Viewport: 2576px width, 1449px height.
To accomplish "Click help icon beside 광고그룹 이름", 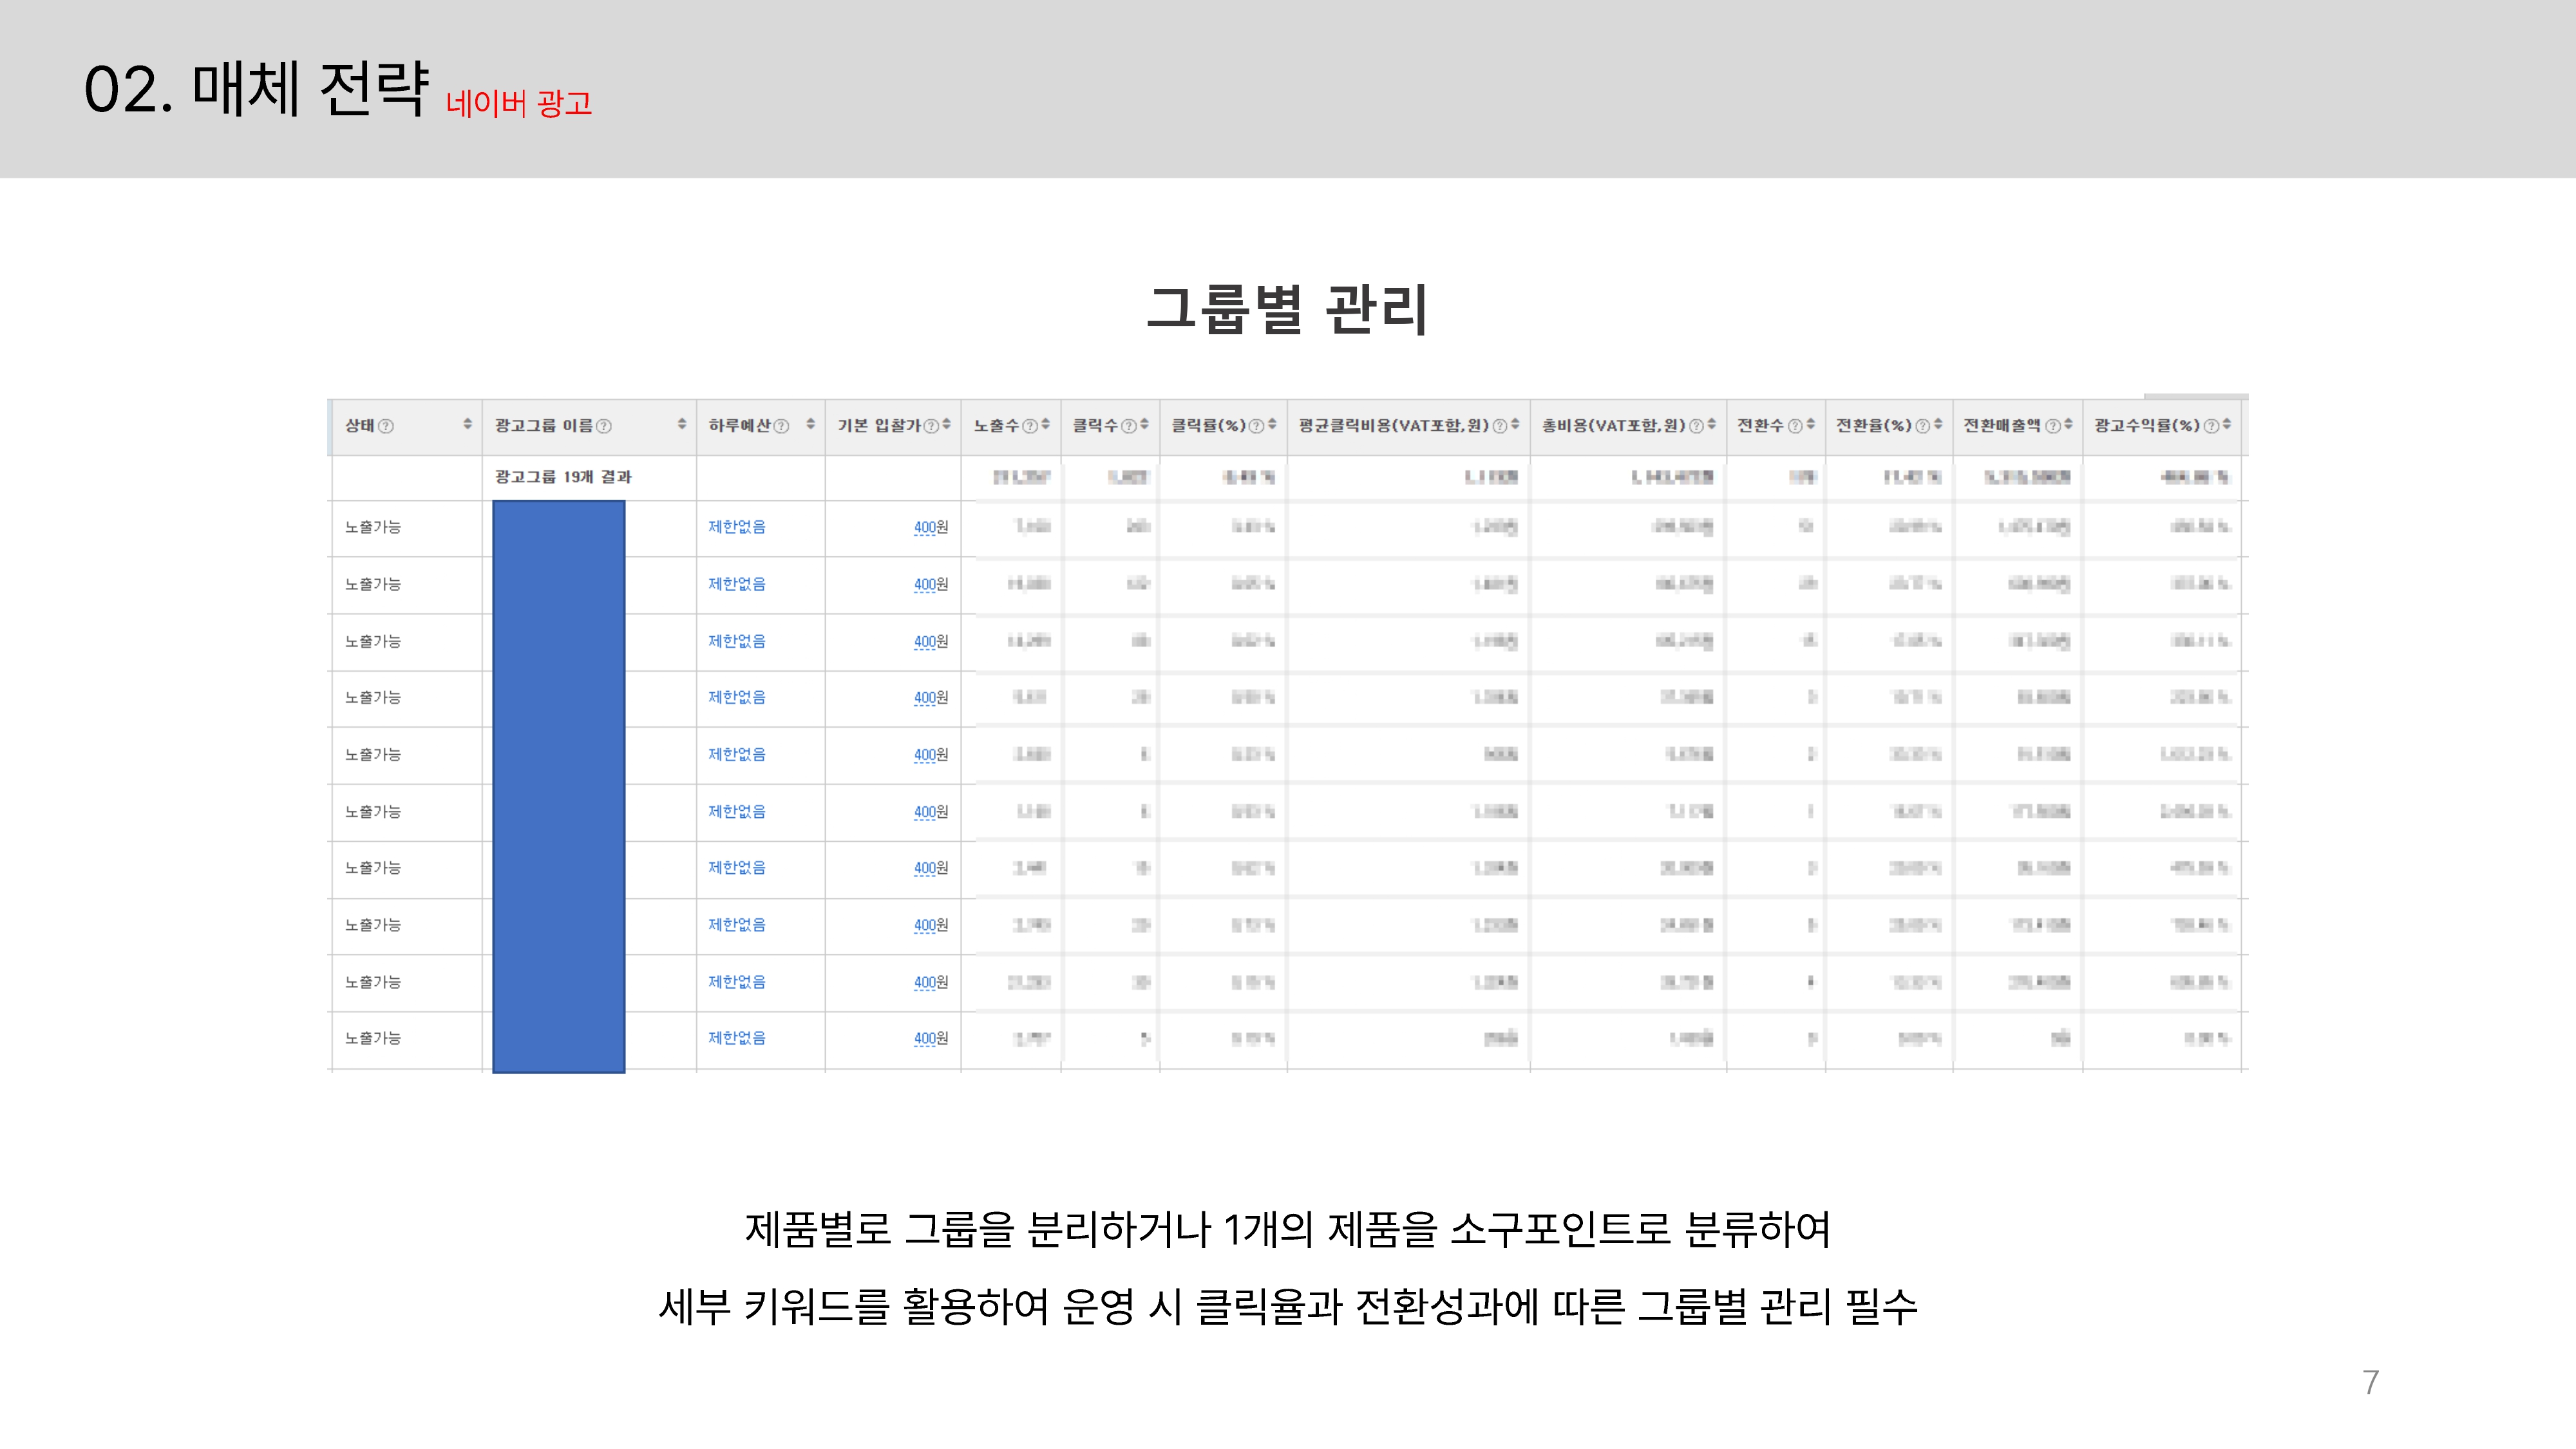I will click(604, 426).
